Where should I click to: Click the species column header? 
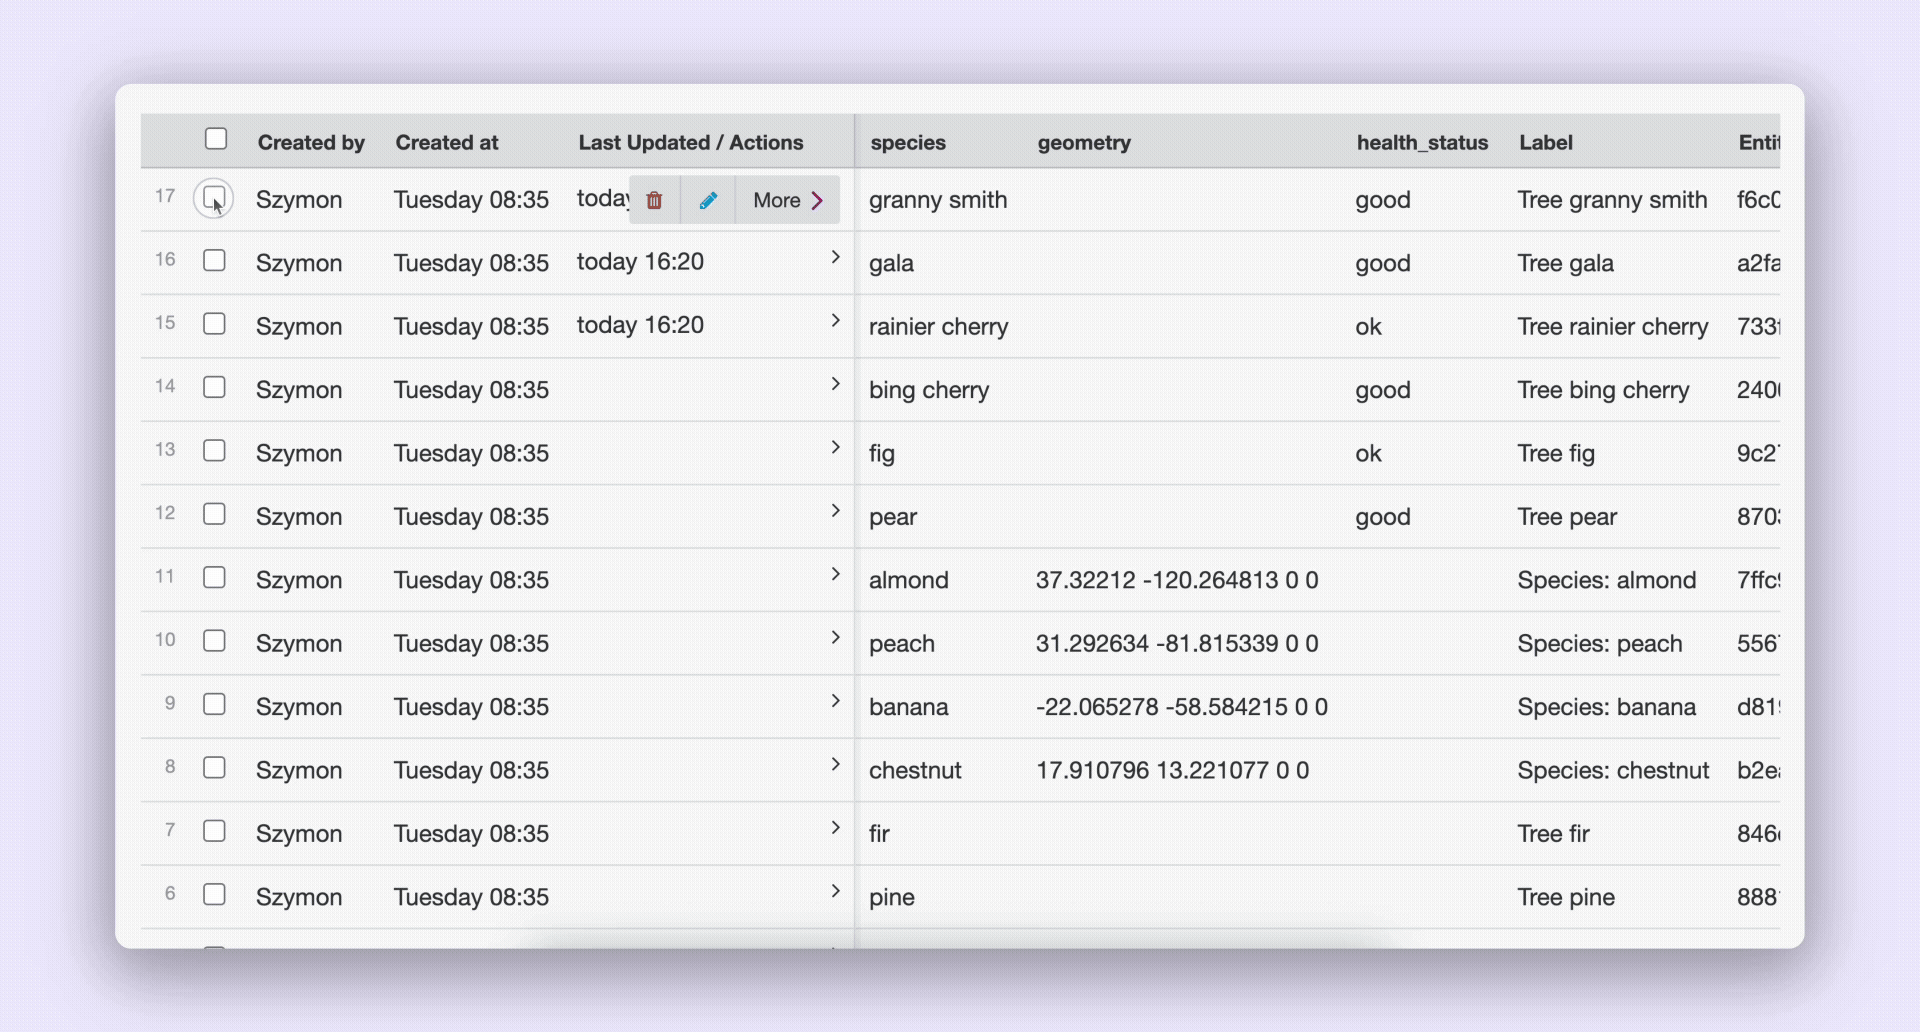click(907, 142)
